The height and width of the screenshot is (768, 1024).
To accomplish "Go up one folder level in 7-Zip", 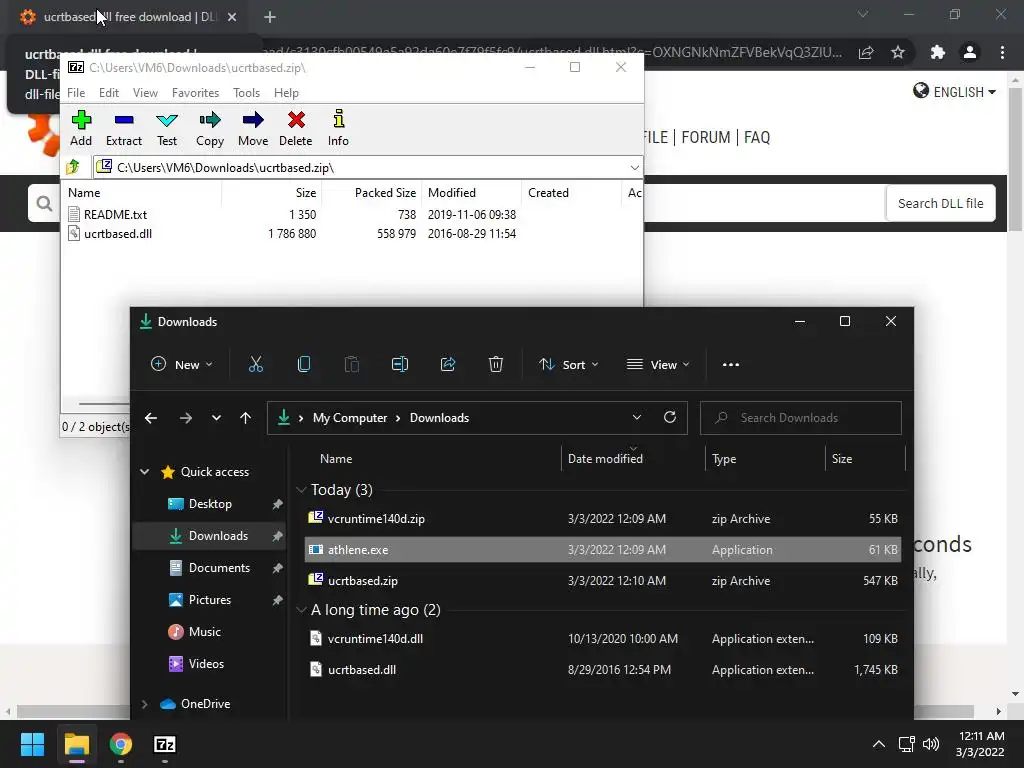I will click(x=73, y=167).
